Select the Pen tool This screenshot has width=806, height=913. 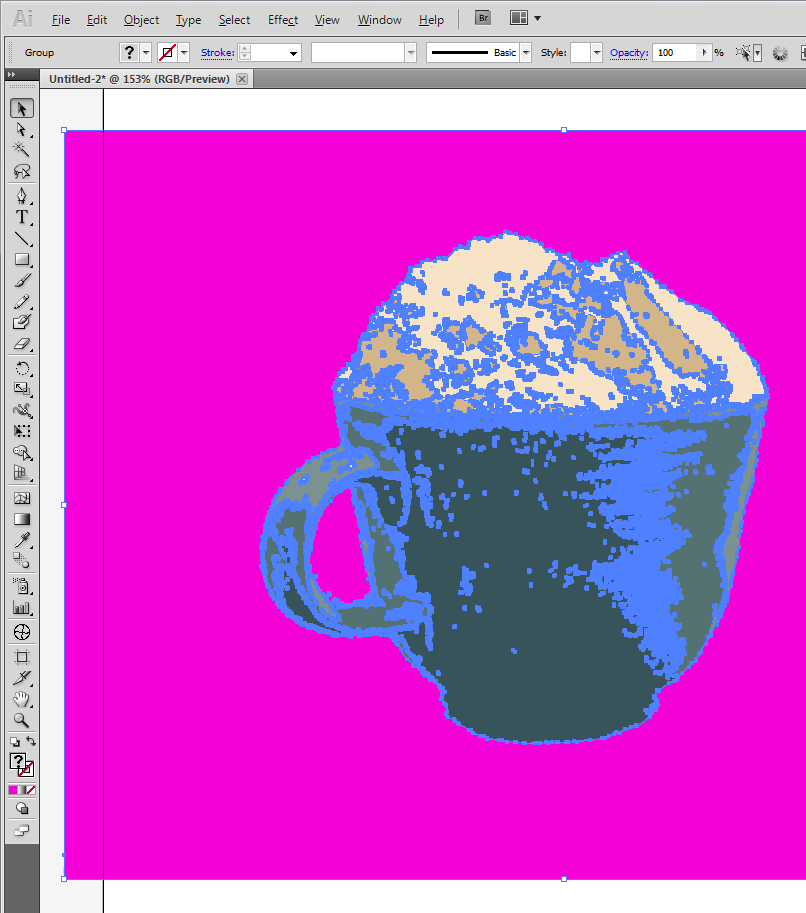coord(21,195)
